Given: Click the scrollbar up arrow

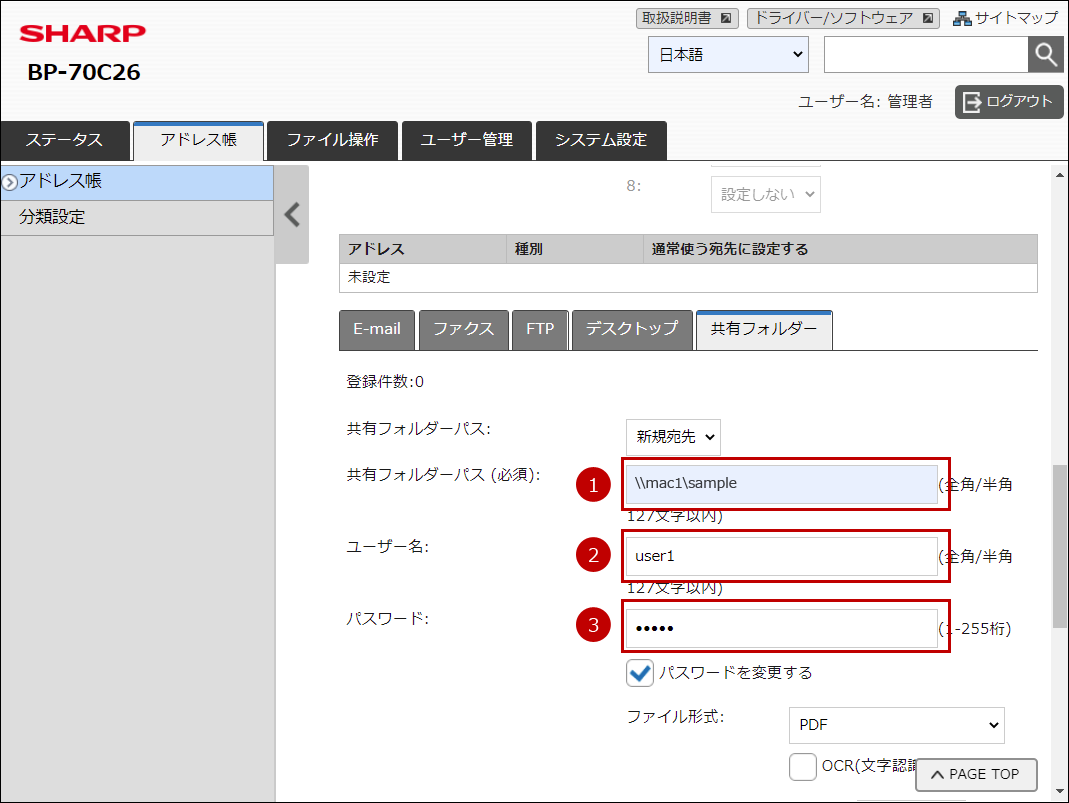Looking at the screenshot, I should click(1059, 175).
